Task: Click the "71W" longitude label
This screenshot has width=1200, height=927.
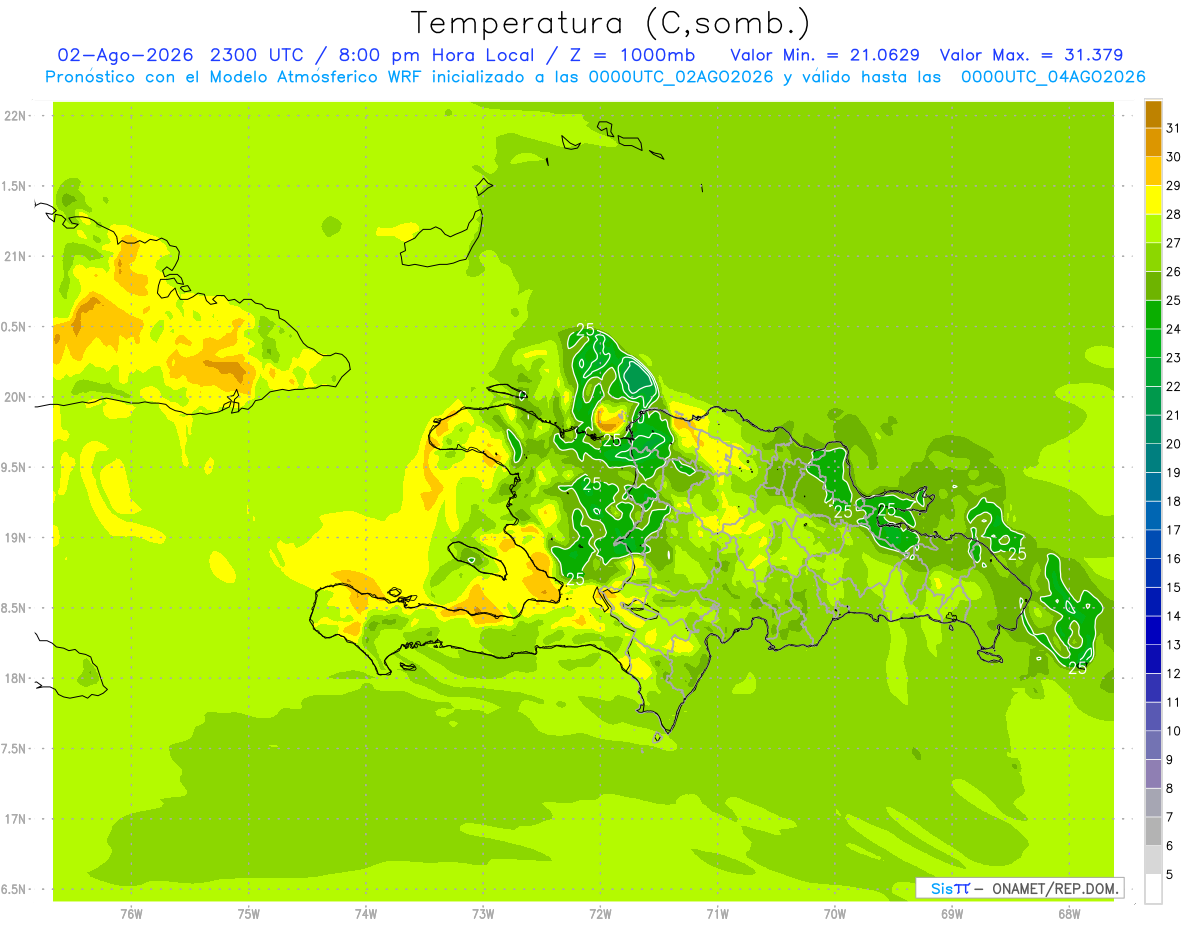Action: pos(717,914)
